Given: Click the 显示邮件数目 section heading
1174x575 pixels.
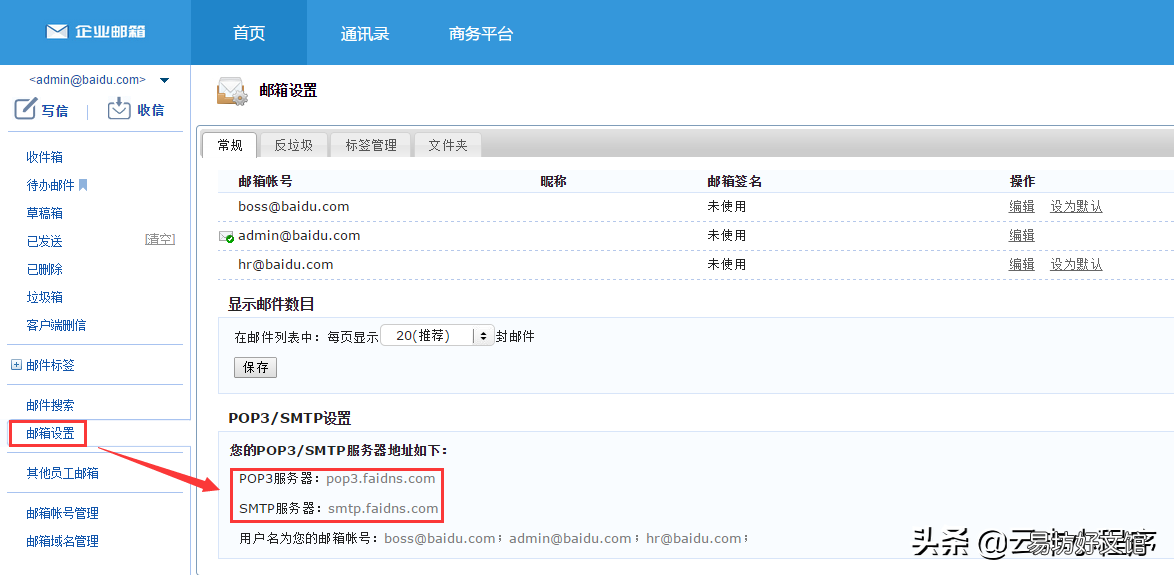Looking at the screenshot, I should pos(271,304).
